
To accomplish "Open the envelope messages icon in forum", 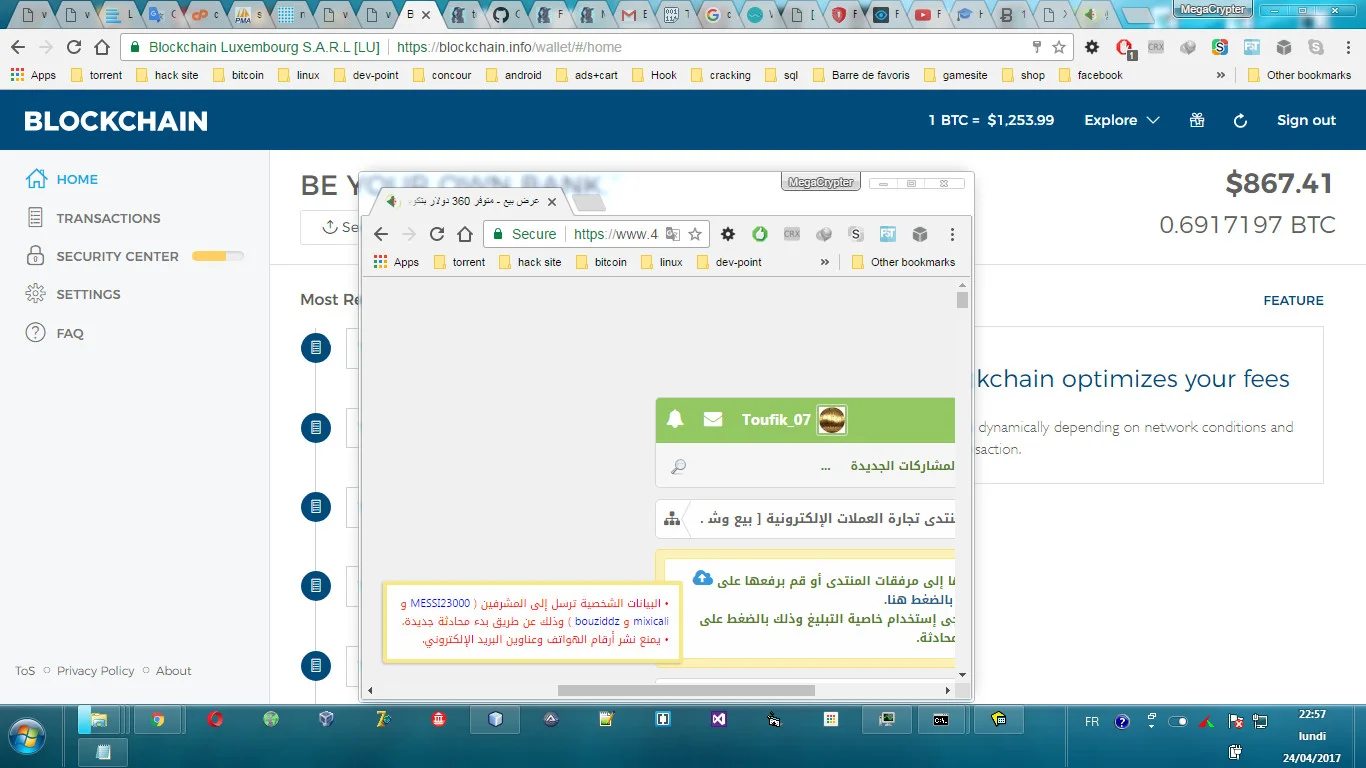I will pyautogui.click(x=712, y=419).
